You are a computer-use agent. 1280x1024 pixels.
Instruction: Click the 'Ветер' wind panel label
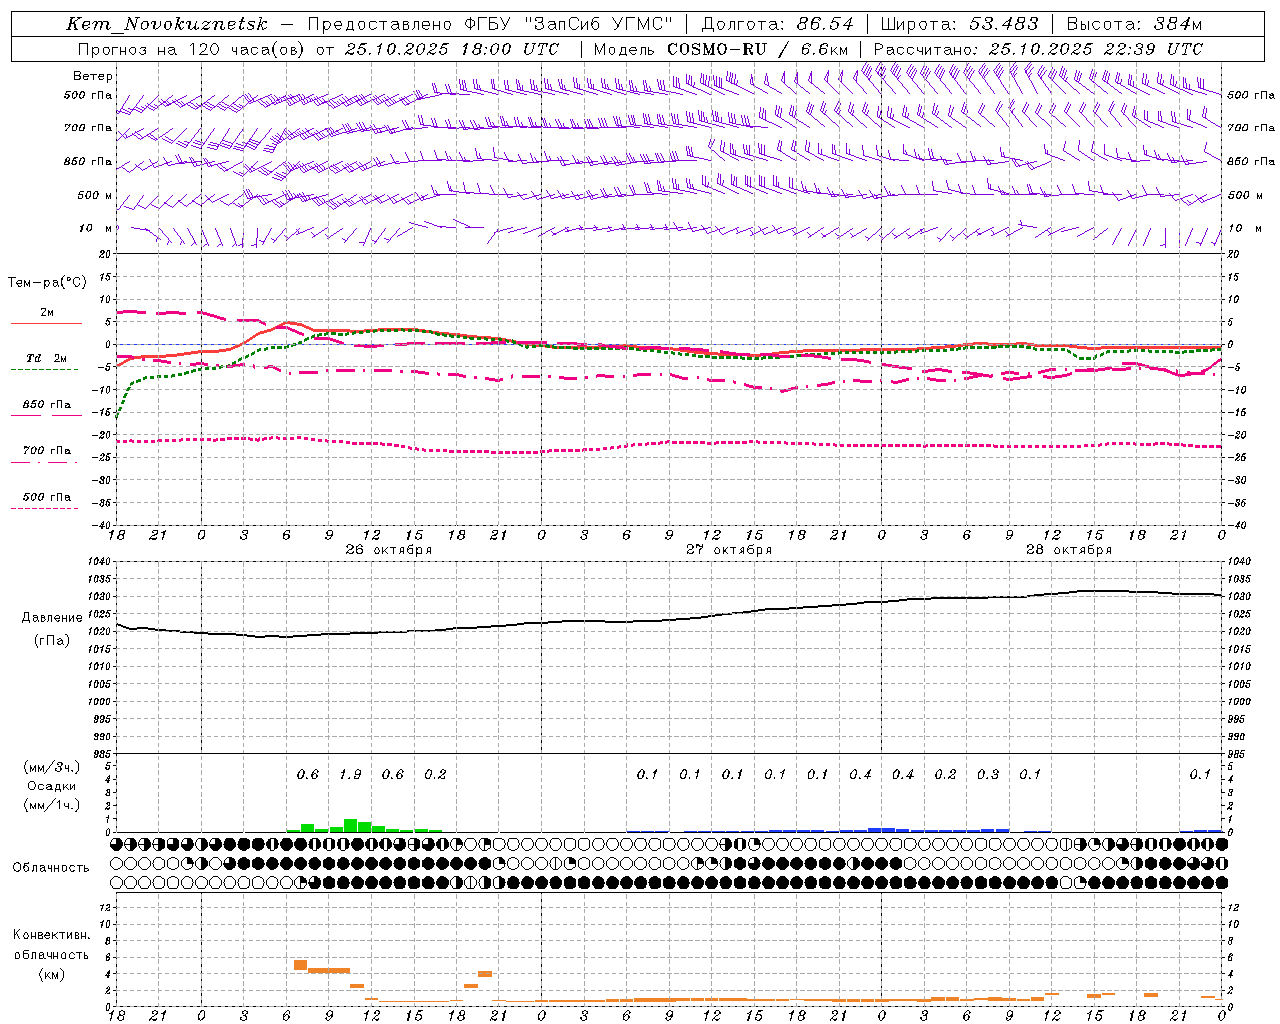(92, 76)
